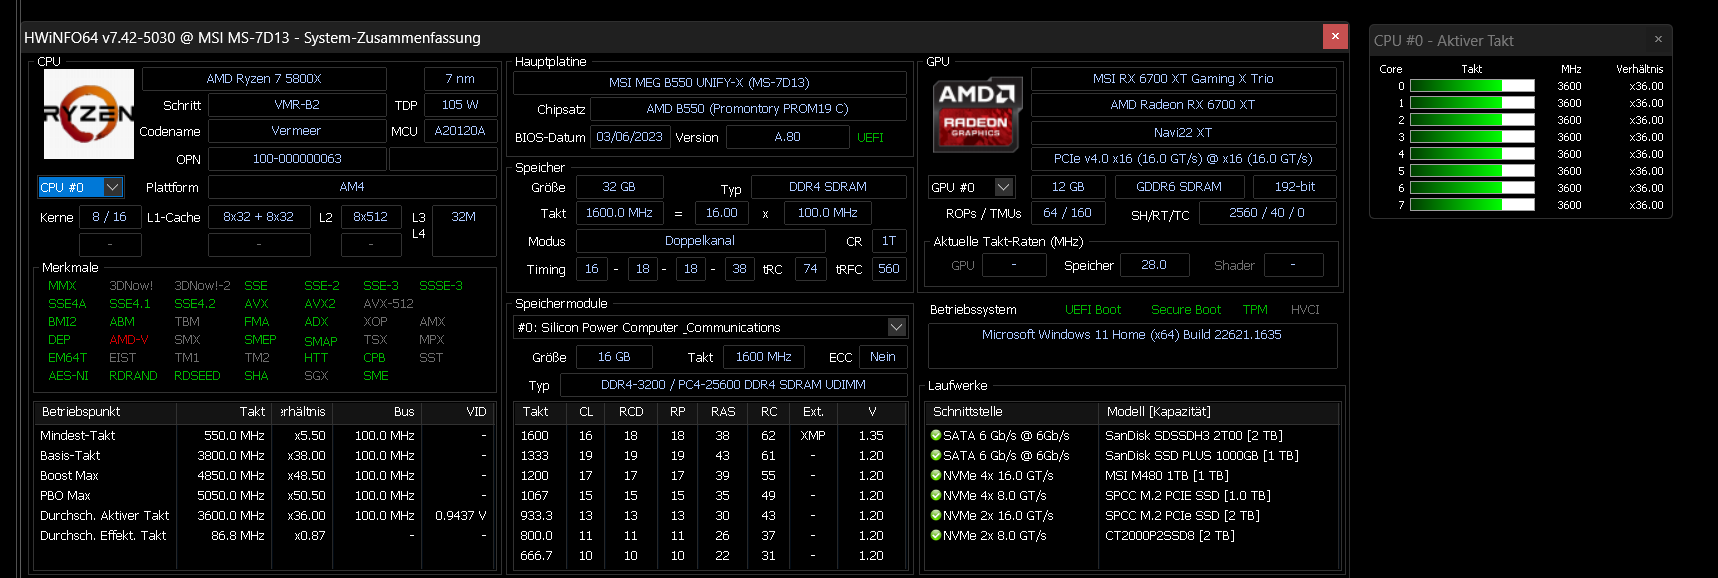
Task: Click the AMD B550 chipset field
Action: click(x=748, y=109)
